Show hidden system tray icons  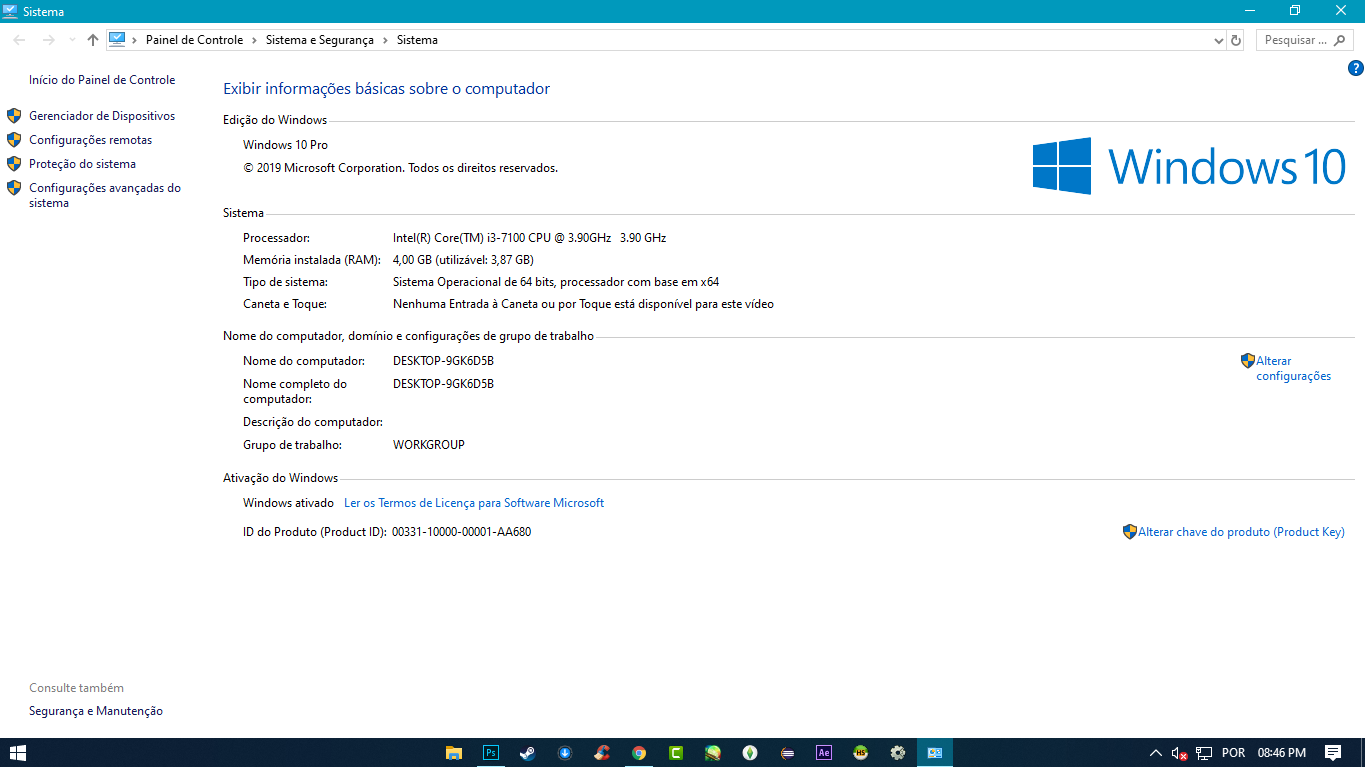[x=1156, y=753]
